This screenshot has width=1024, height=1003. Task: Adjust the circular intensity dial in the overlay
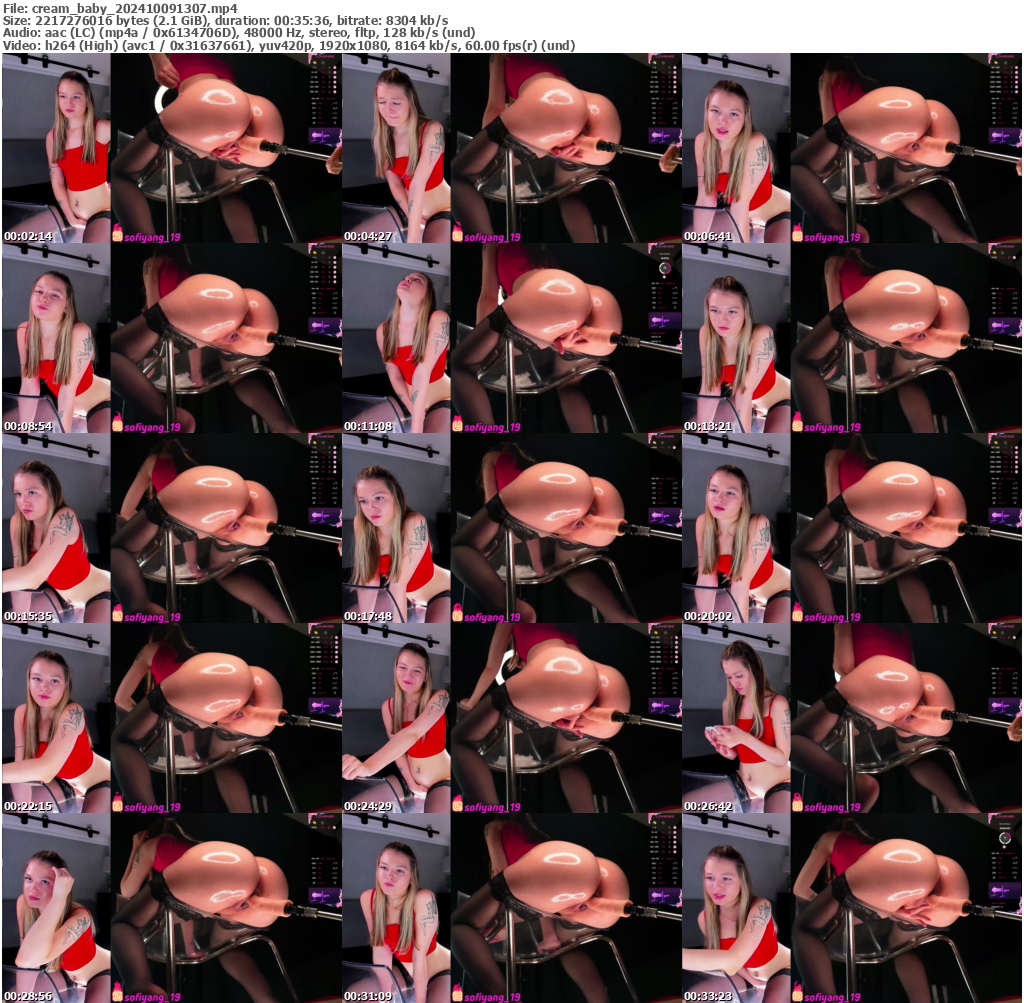coord(665,268)
